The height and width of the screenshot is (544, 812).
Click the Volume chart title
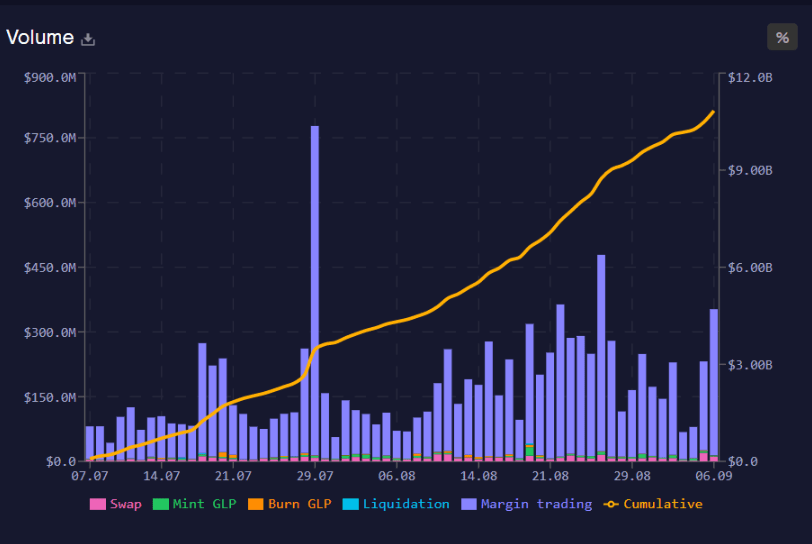pos(40,38)
